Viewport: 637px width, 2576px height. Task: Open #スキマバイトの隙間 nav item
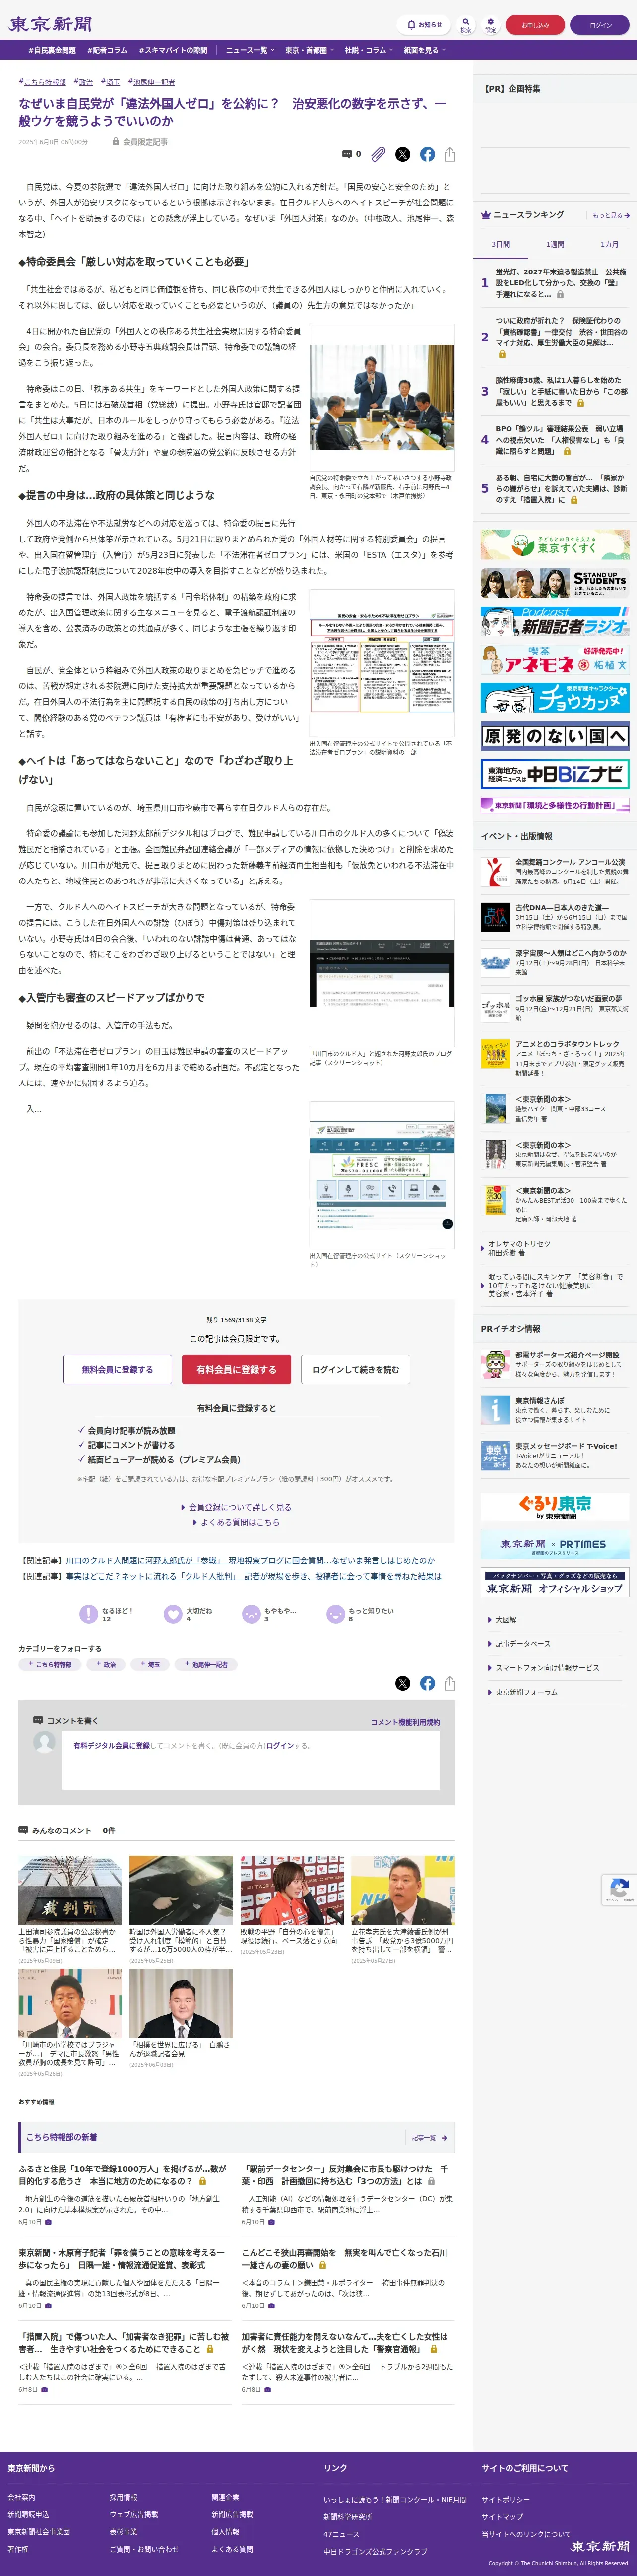pos(173,50)
